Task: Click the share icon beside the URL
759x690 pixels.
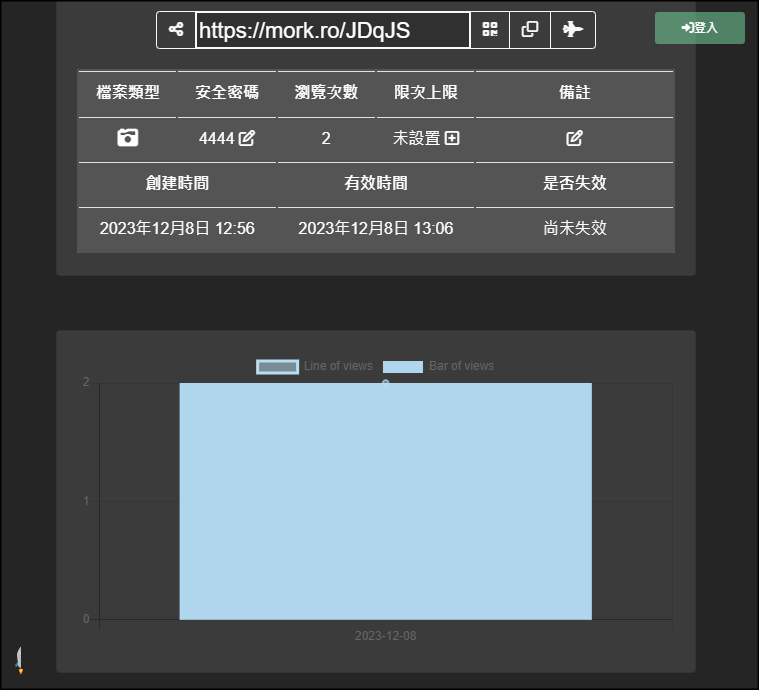Action: coord(176,30)
